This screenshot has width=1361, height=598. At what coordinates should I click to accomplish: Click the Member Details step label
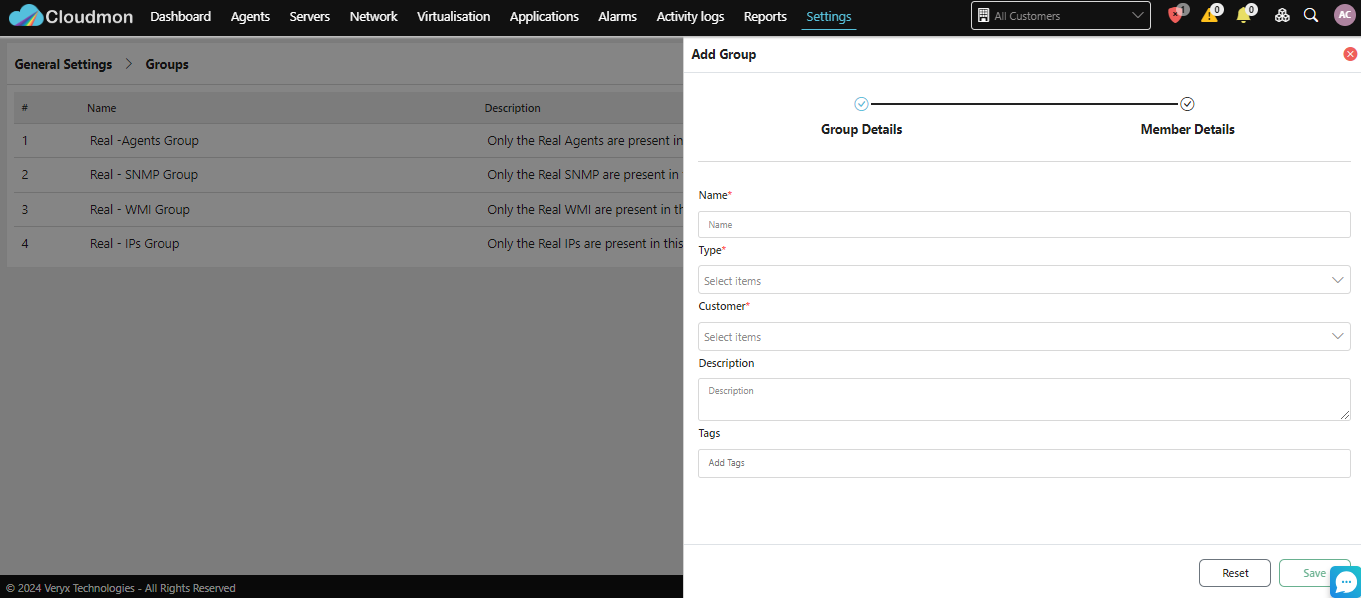(x=1187, y=129)
